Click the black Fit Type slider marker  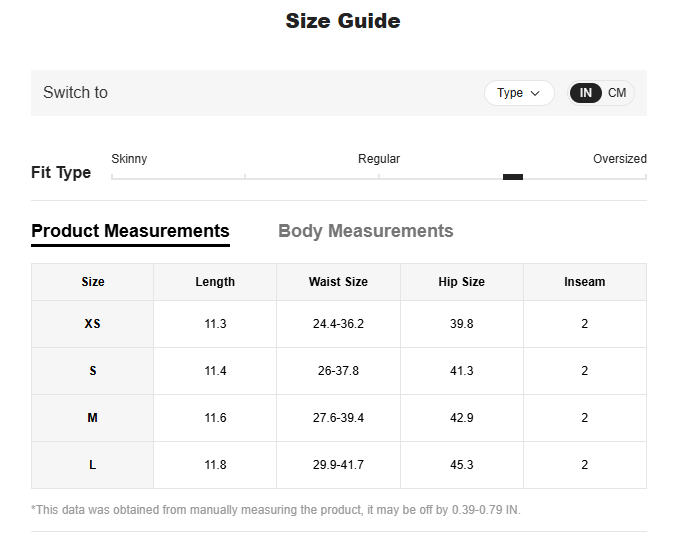pyautogui.click(x=512, y=177)
